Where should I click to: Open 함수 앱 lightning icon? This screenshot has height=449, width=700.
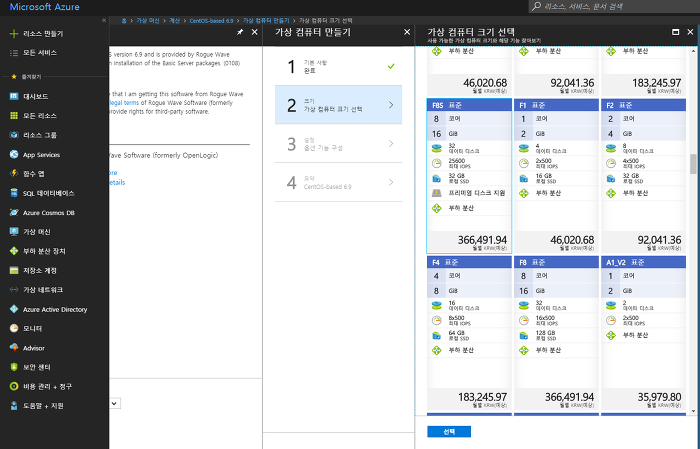tap(14, 174)
